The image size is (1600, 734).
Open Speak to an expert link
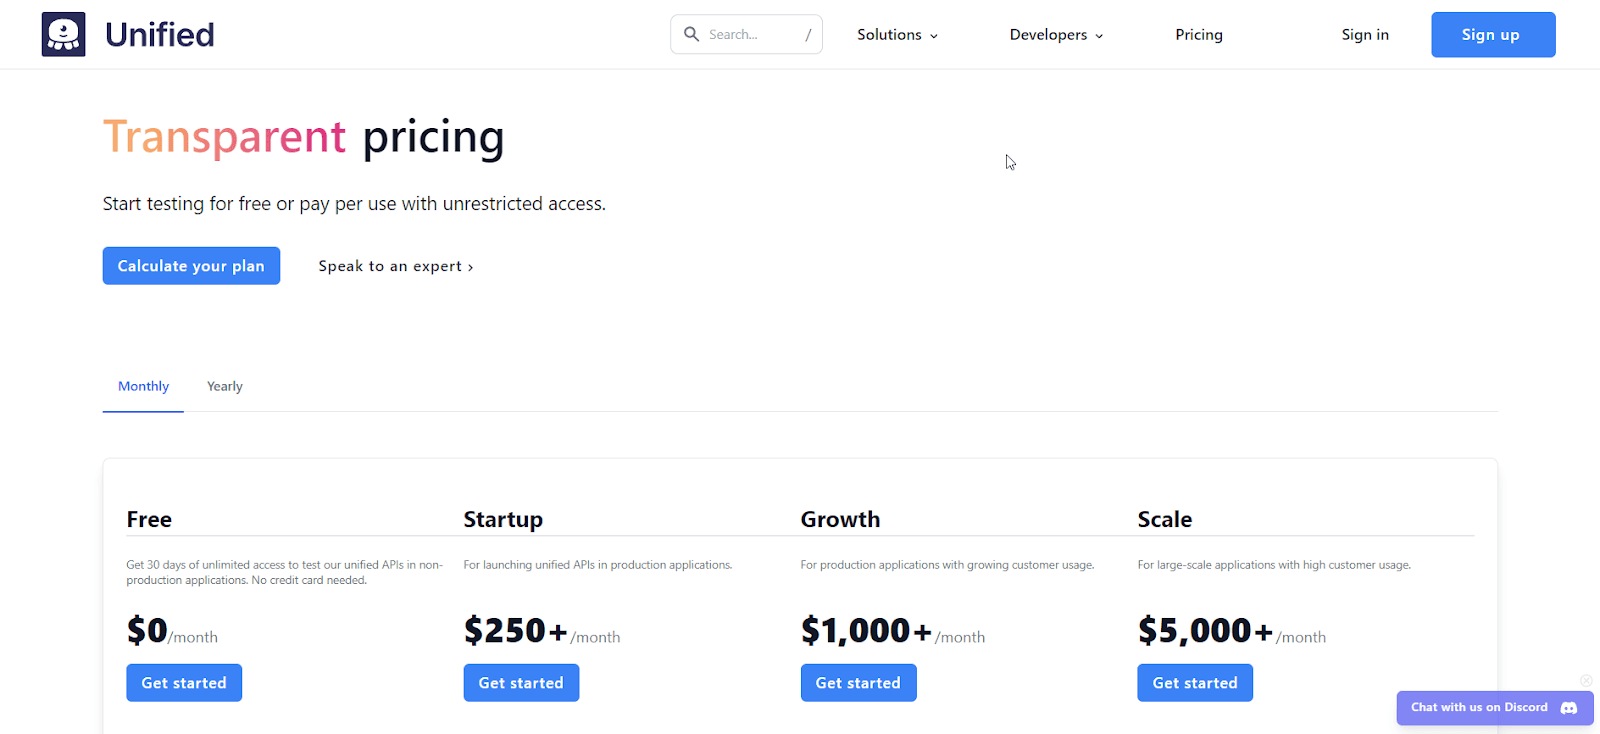pyautogui.click(x=395, y=266)
